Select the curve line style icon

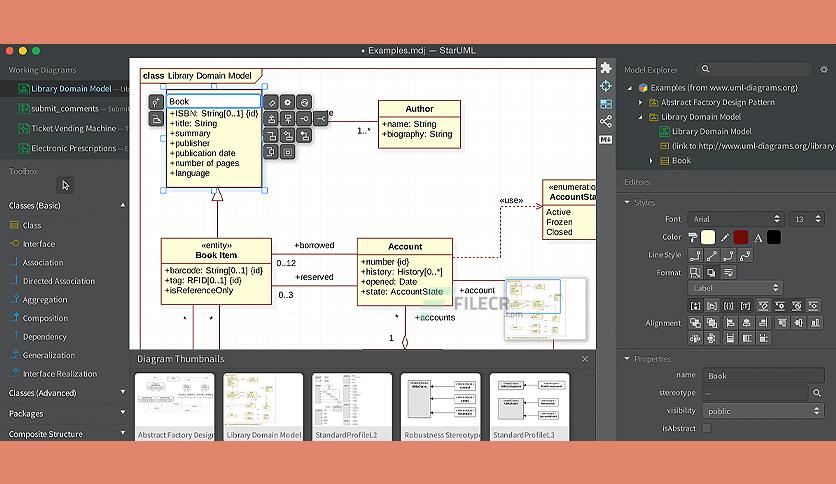point(745,255)
